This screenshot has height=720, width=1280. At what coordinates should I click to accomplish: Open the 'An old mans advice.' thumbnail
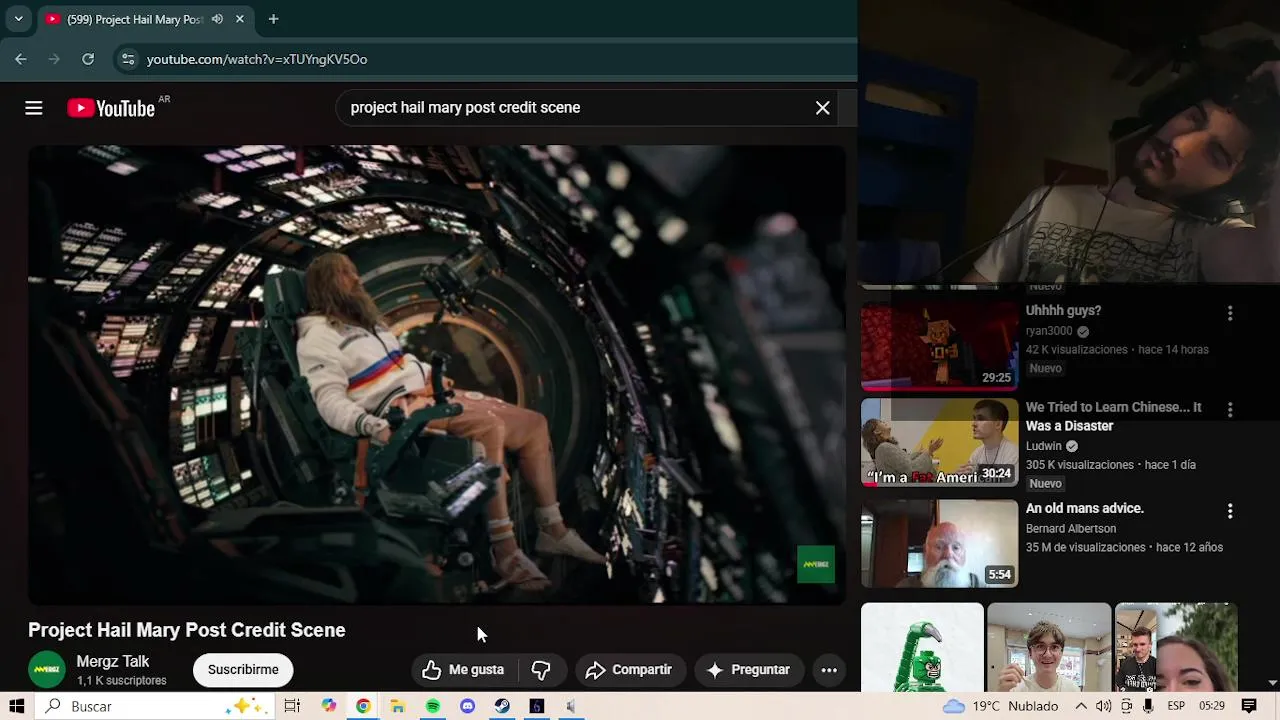pyautogui.click(x=940, y=544)
